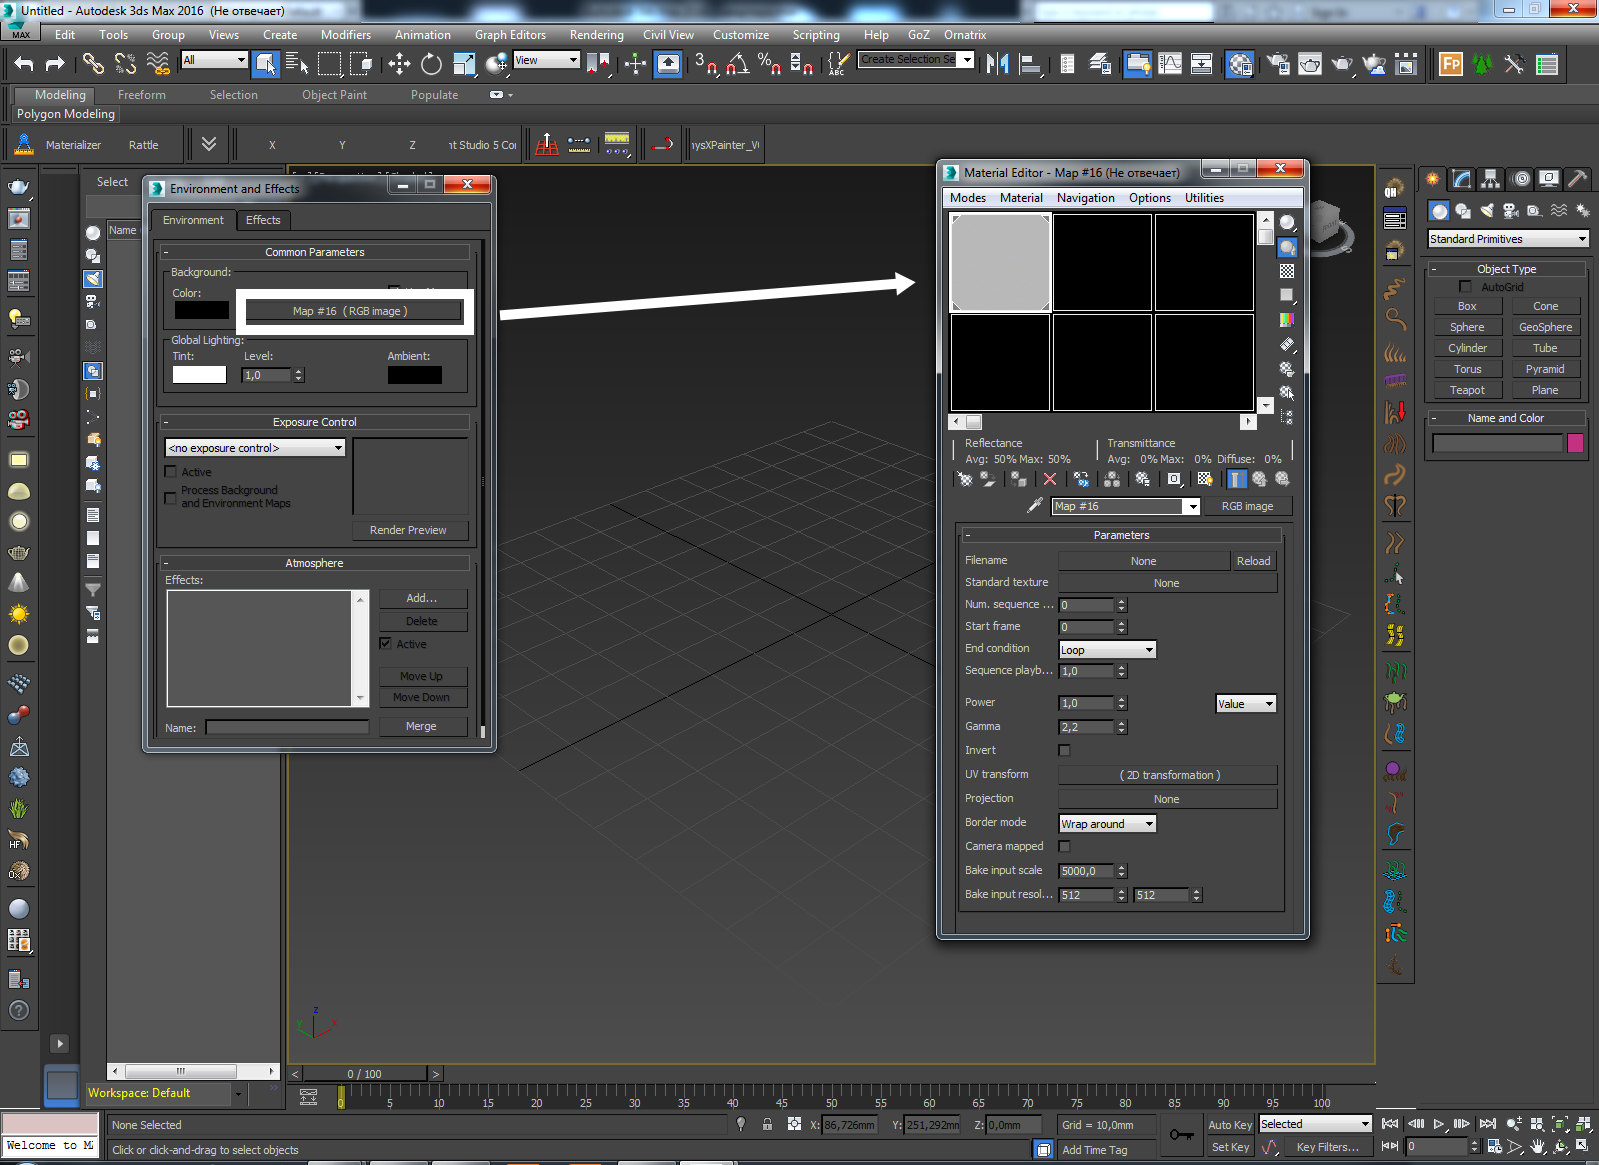Open the End condition 'Loop' dropdown
The width and height of the screenshot is (1599, 1165).
[x=1107, y=650]
